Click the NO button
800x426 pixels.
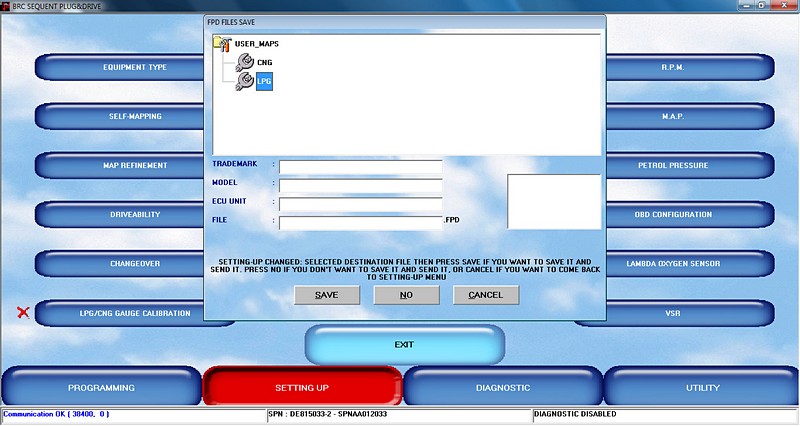tap(406, 295)
